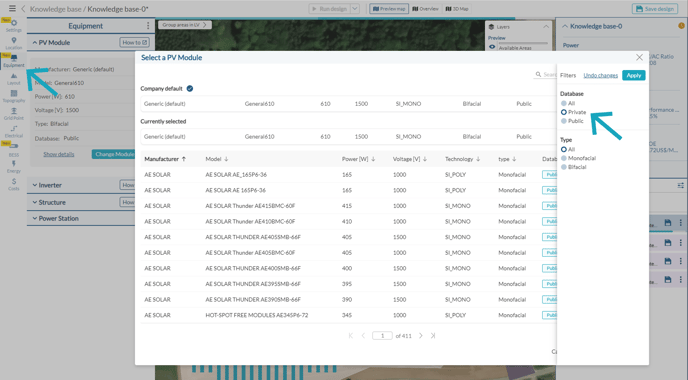Image resolution: width=688 pixels, height=380 pixels.
Task: Go to next page of results
Action: coord(420,336)
